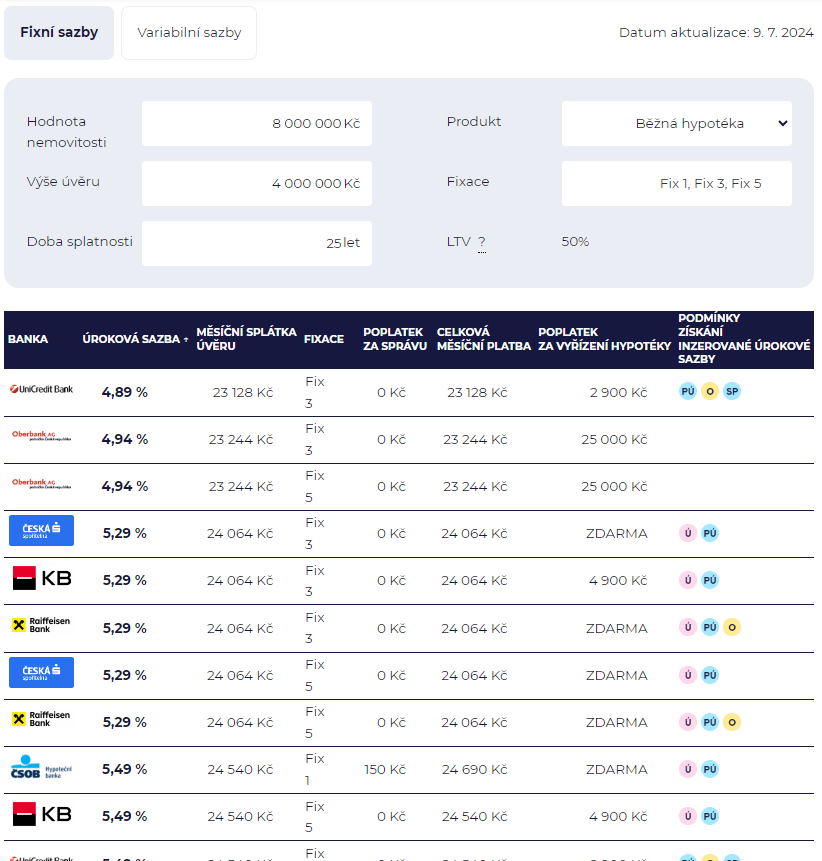822x861 pixels.
Task: Open the Fixace selector with Fix 1, Fix 3, Fix 5
Action: [676, 183]
